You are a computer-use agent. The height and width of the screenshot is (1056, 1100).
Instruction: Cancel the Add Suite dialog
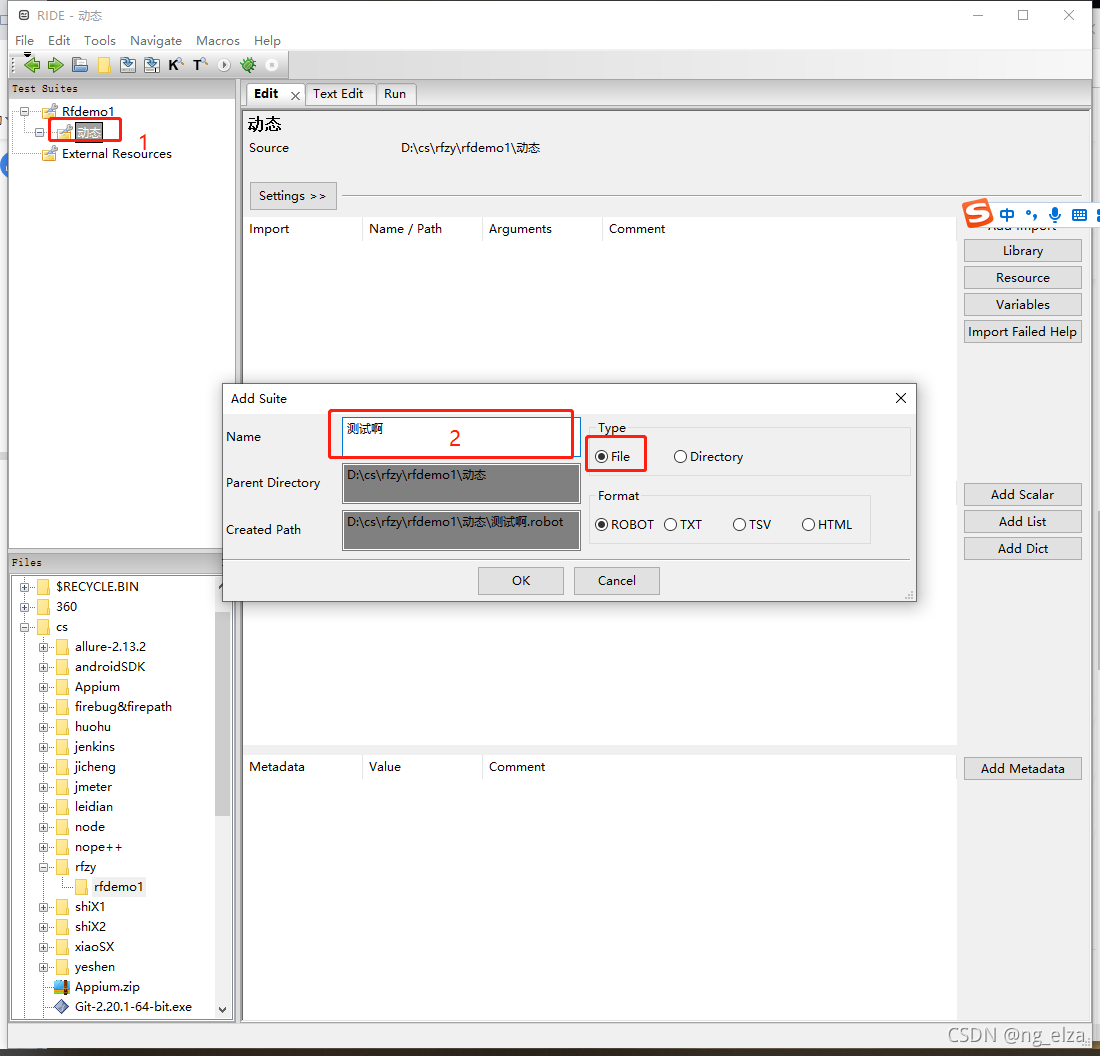click(617, 581)
